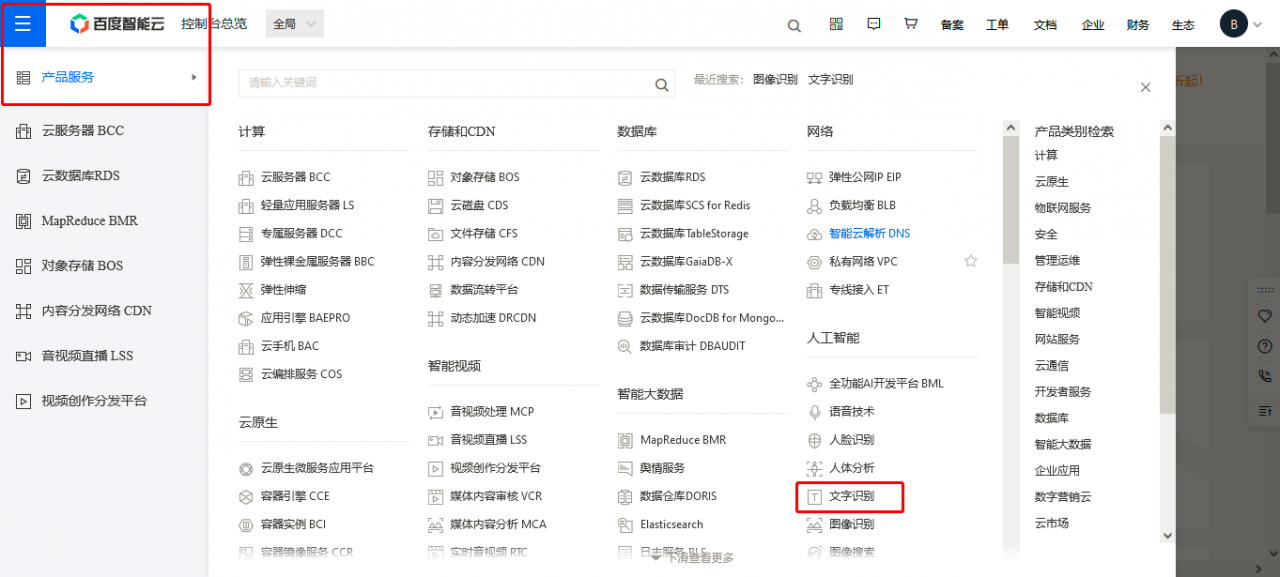The image size is (1280, 577).
Task: Star 私有网络 VPC as favorite
Action: (x=970, y=261)
